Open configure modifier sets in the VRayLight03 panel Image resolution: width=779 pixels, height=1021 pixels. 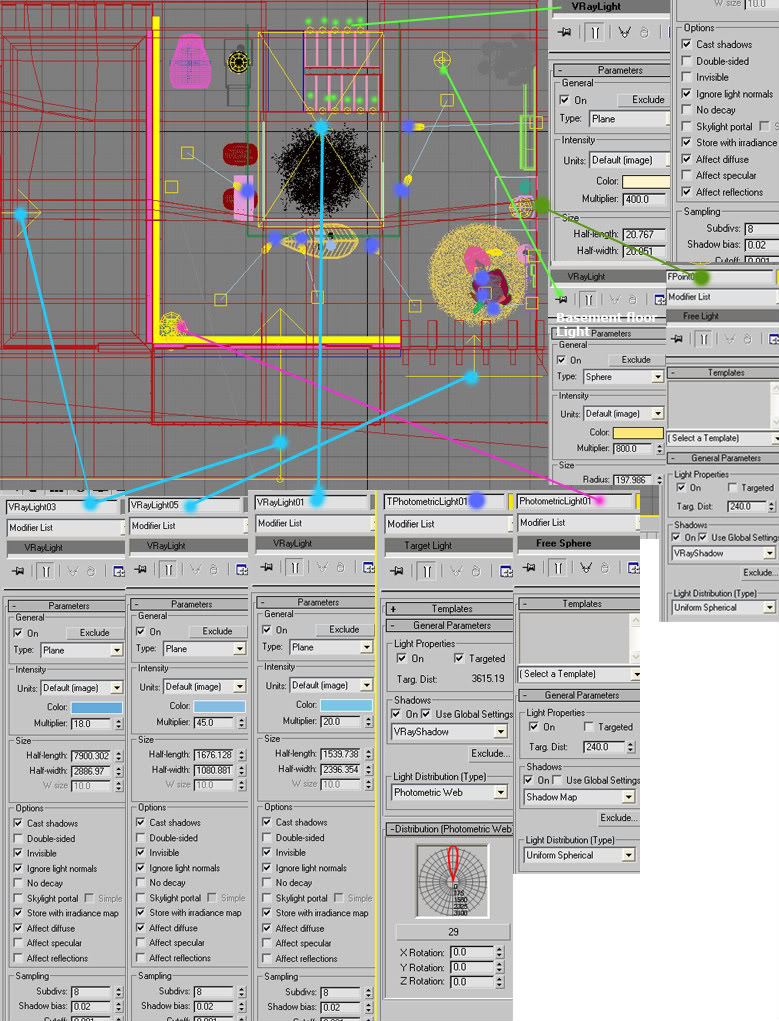[x=119, y=571]
